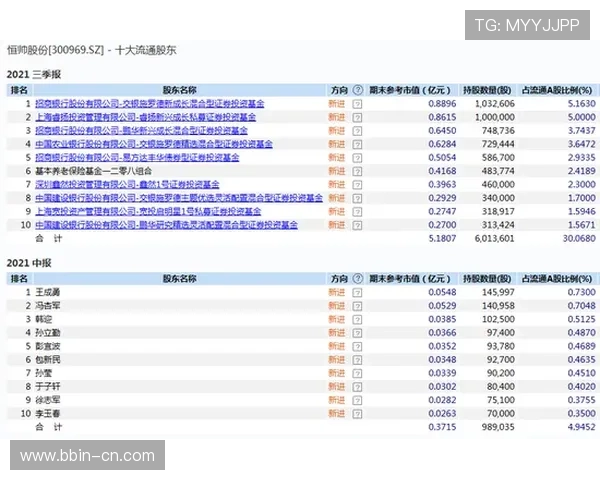Viewport: 600px width, 480px height.
Task: Click the question icon in 包新民 row
Action: (x=357, y=360)
